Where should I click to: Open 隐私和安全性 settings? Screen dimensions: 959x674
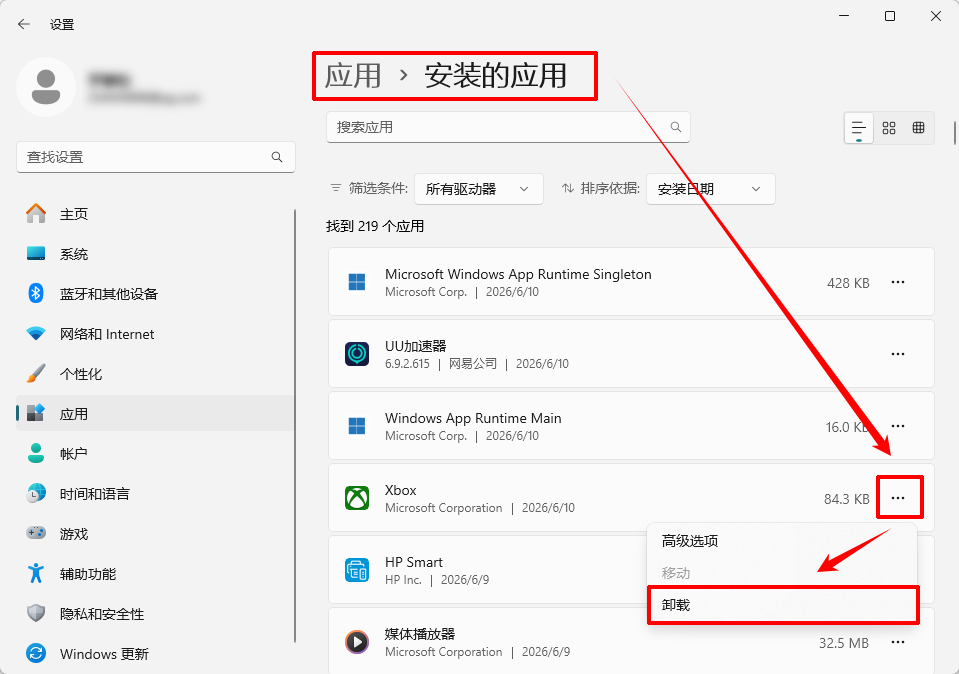coord(156,614)
